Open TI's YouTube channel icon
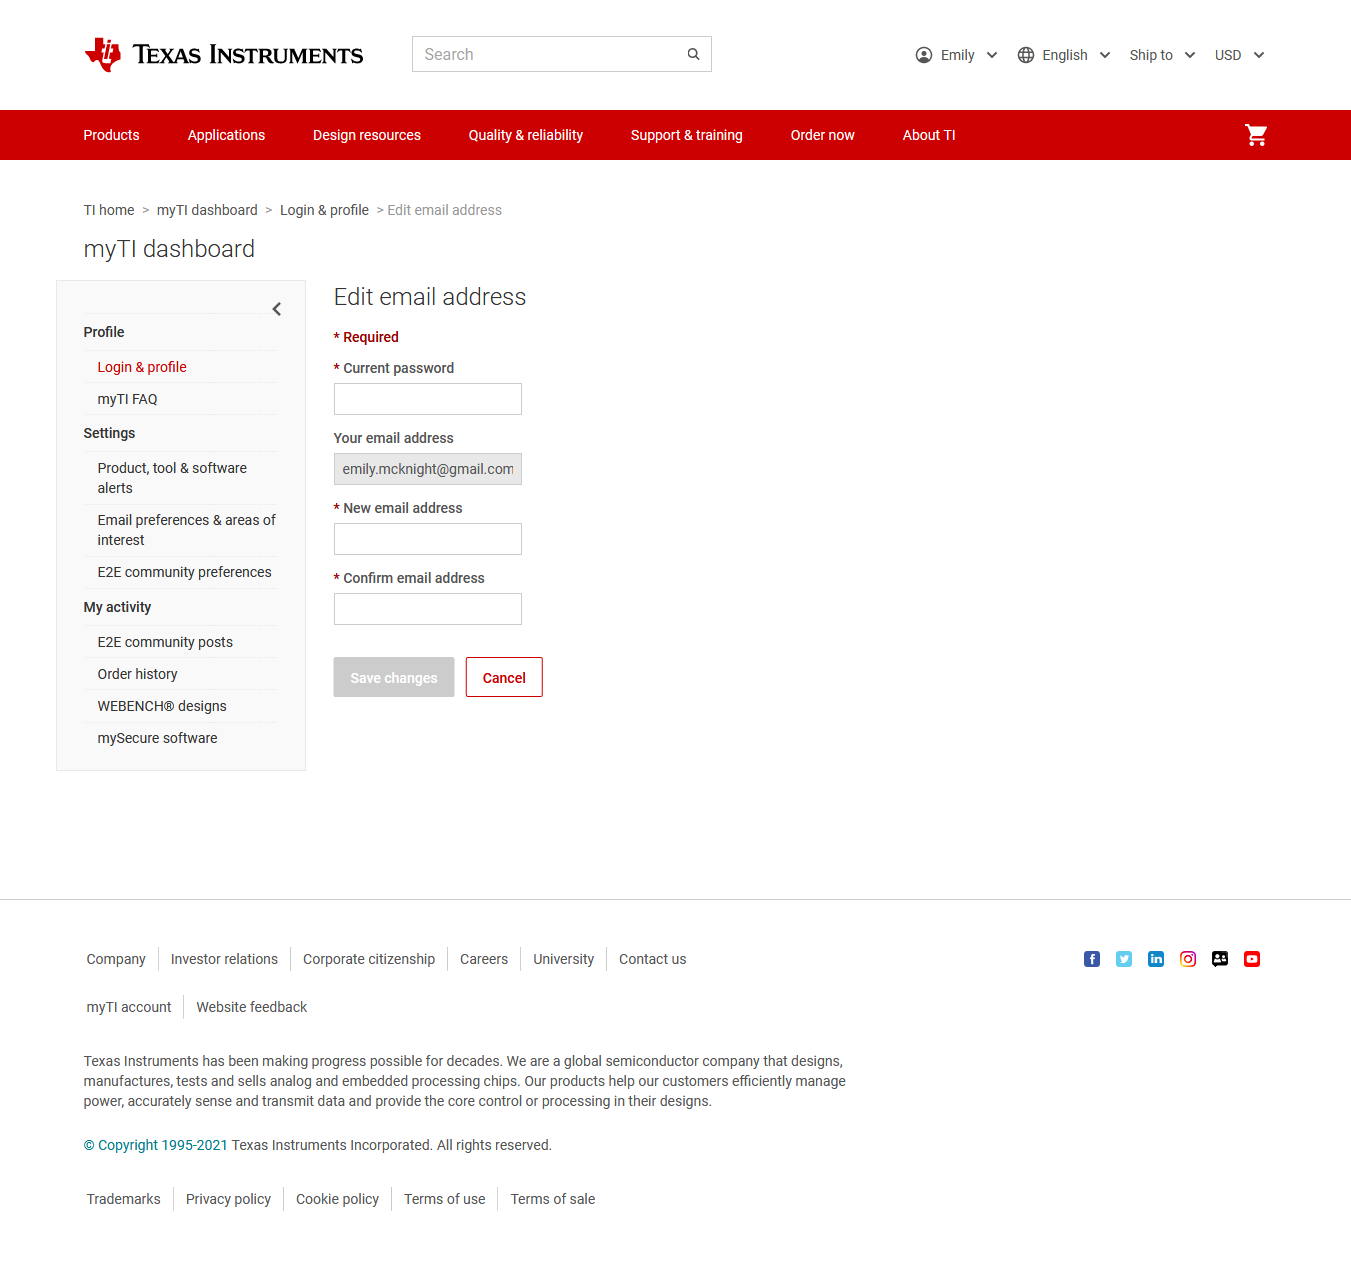Screen dimensions: 1351x1283 (1252, 959)
